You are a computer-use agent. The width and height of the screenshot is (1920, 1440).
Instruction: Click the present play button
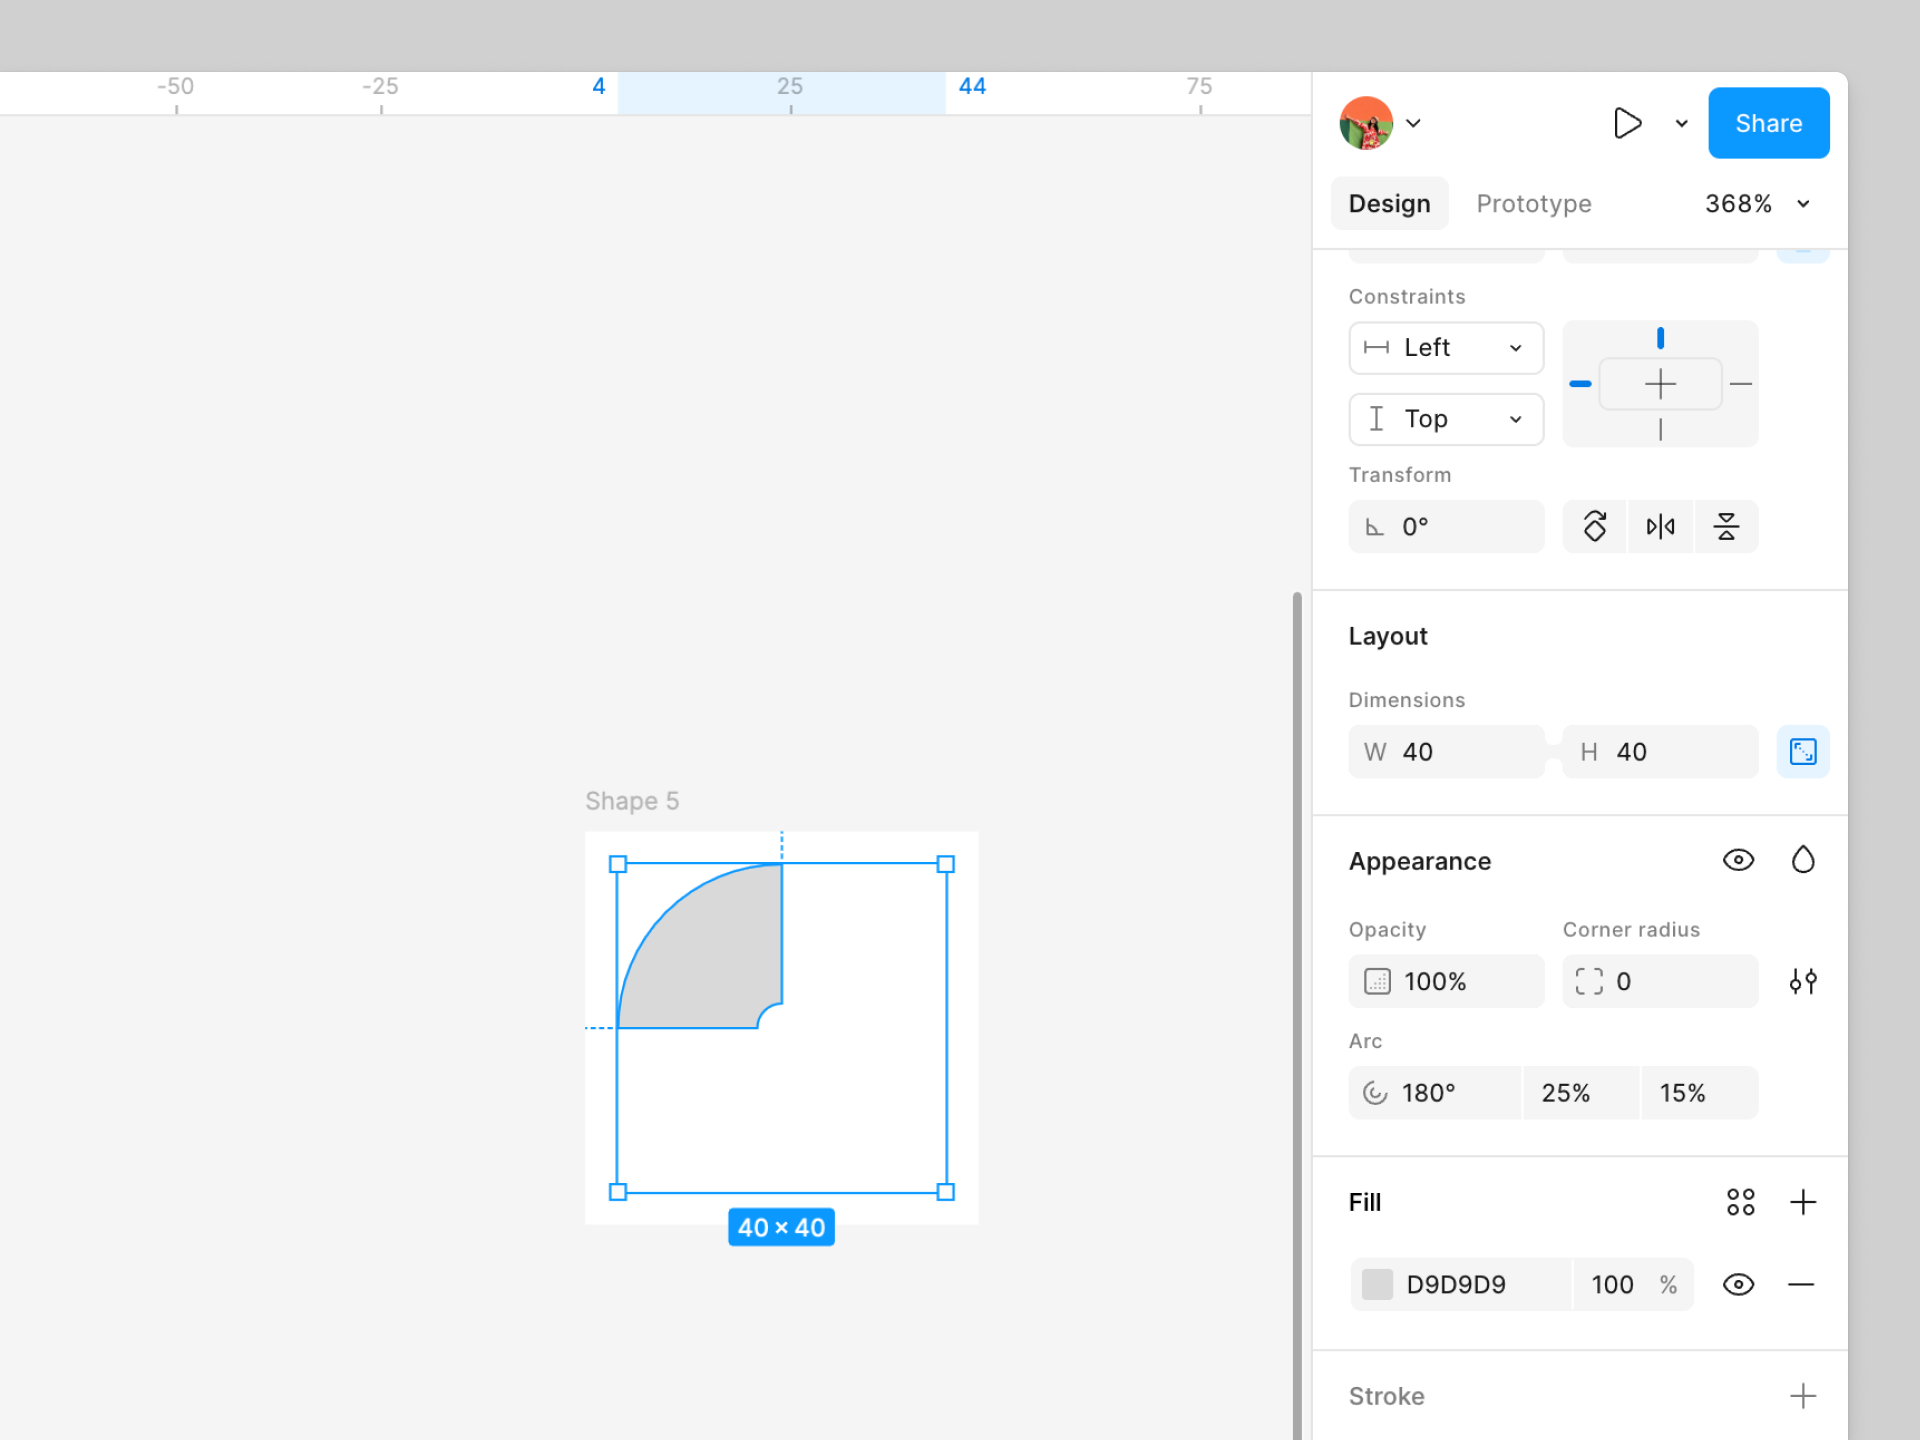pos(1627,123)
